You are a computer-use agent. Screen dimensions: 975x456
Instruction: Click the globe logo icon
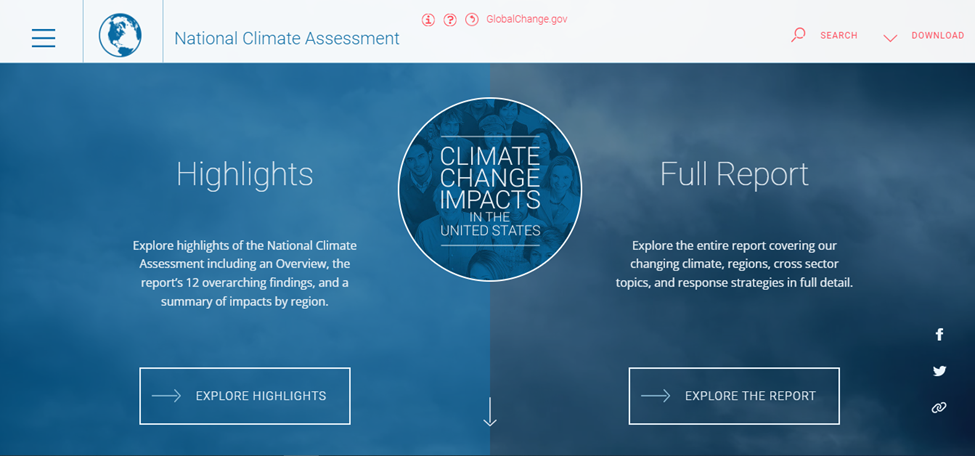coord(120,35)
